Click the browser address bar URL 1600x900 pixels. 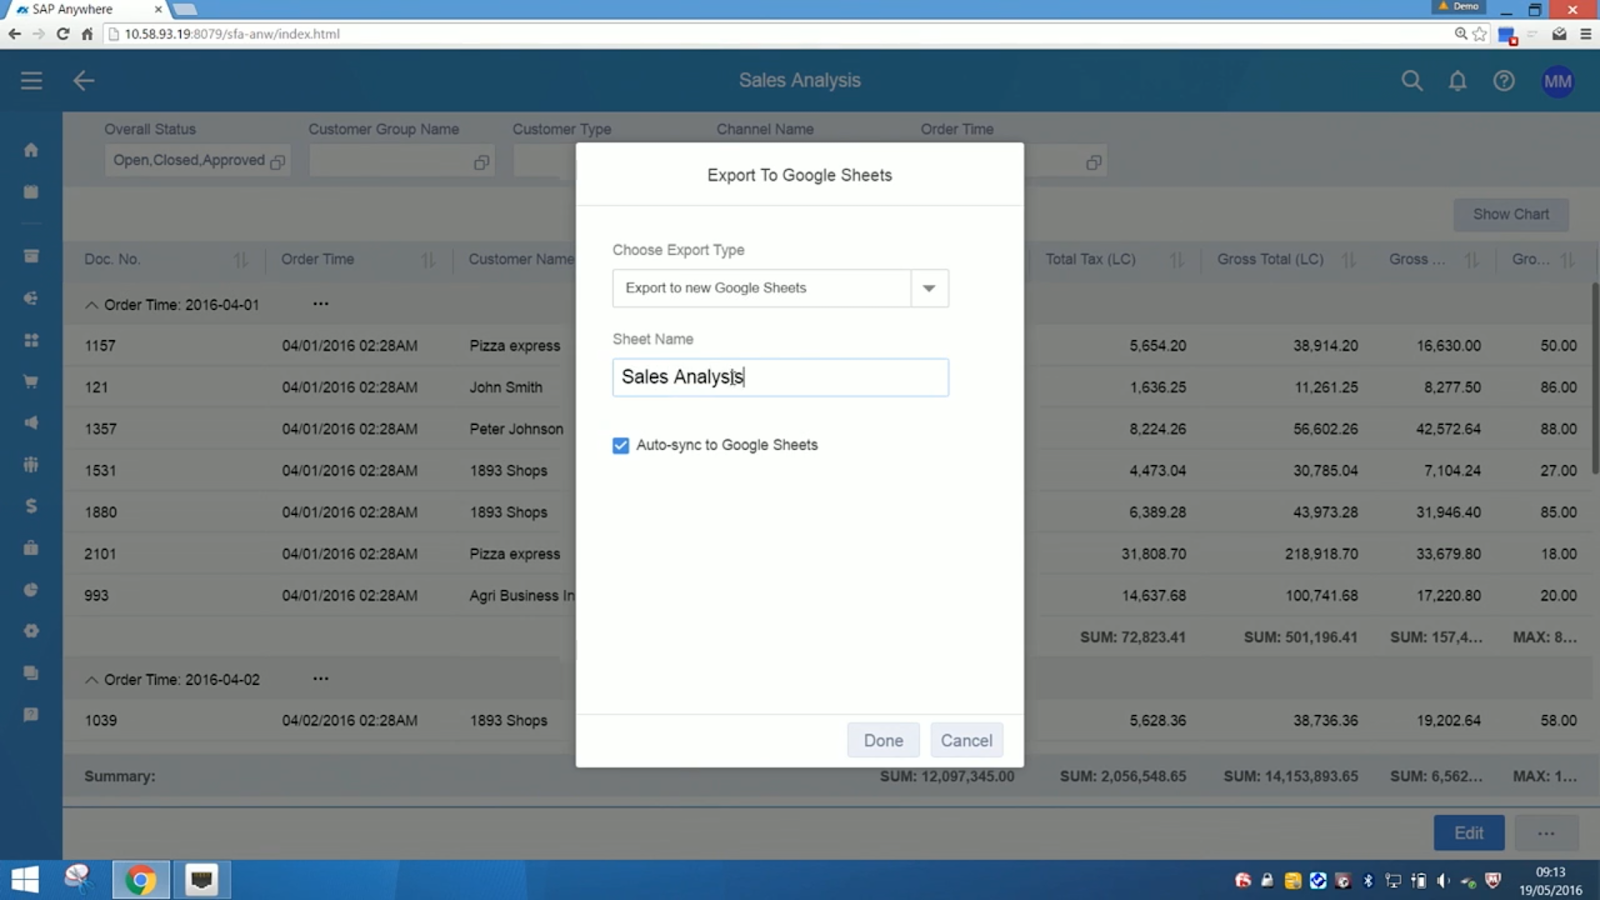tap(232, 34)
